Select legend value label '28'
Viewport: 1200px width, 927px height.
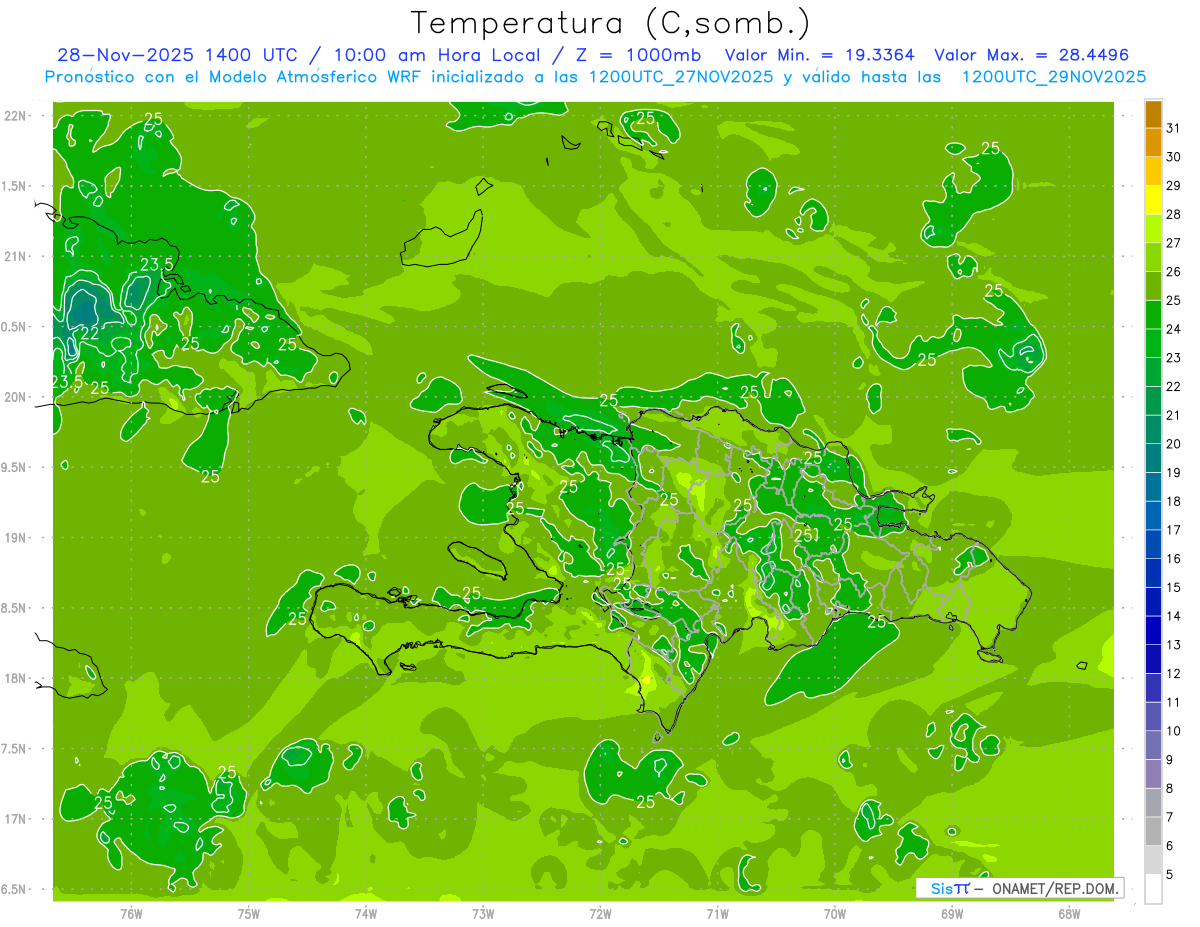click(x=1174, y=214)
